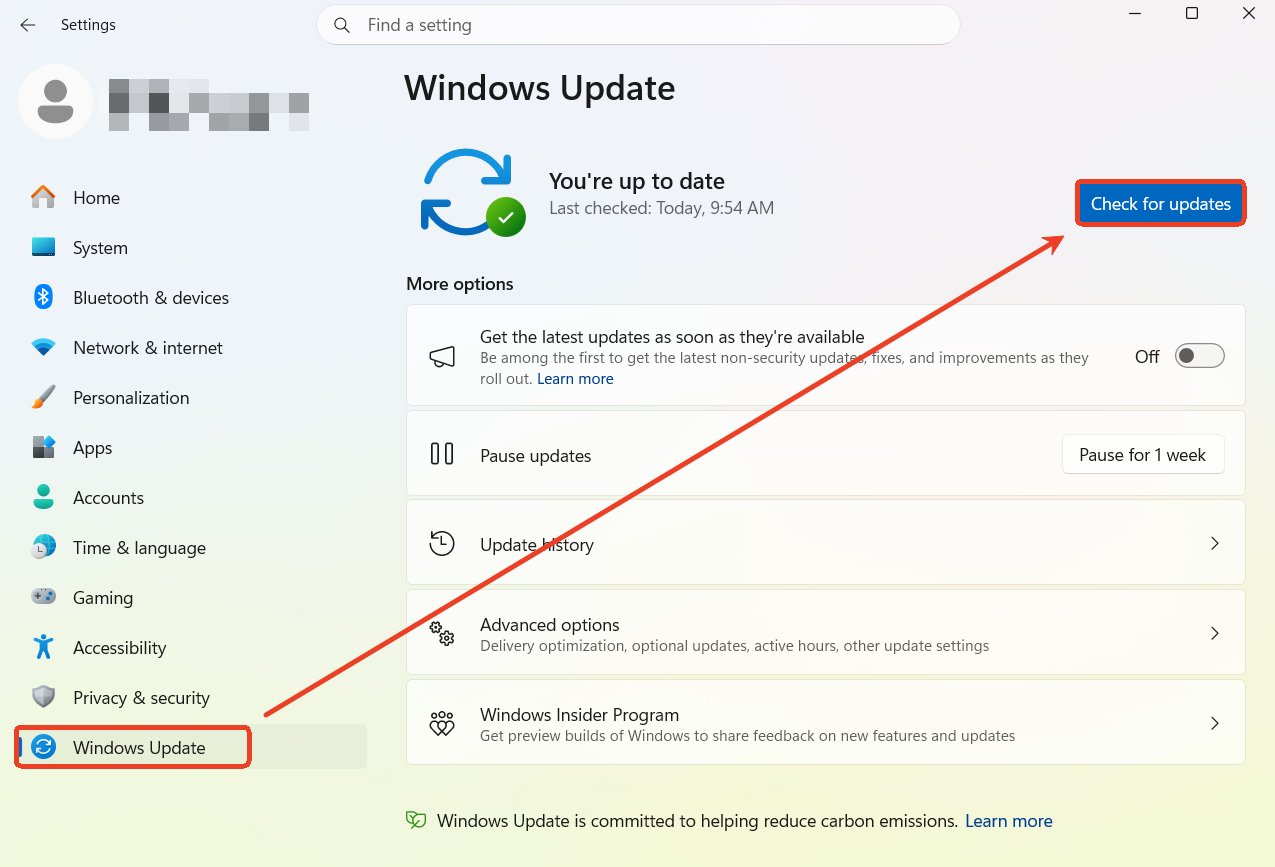The image size is (1275, 867).
Task: Open the Update history row
Action: pos(826,543)
